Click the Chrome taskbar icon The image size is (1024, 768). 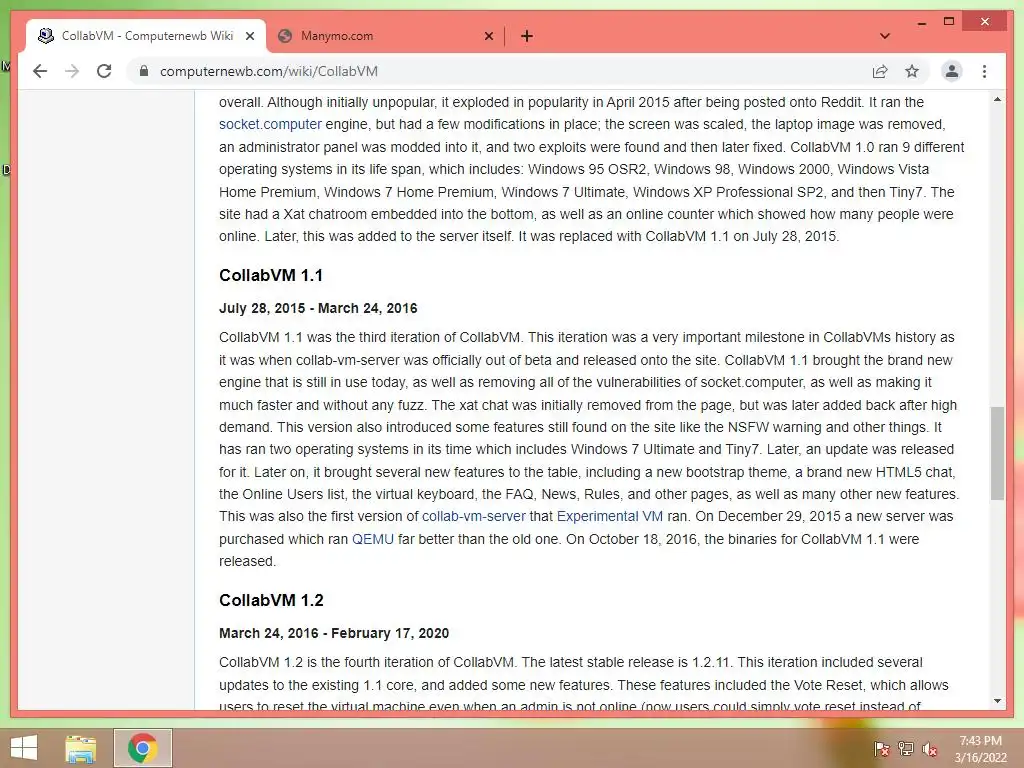click(142, 748)
